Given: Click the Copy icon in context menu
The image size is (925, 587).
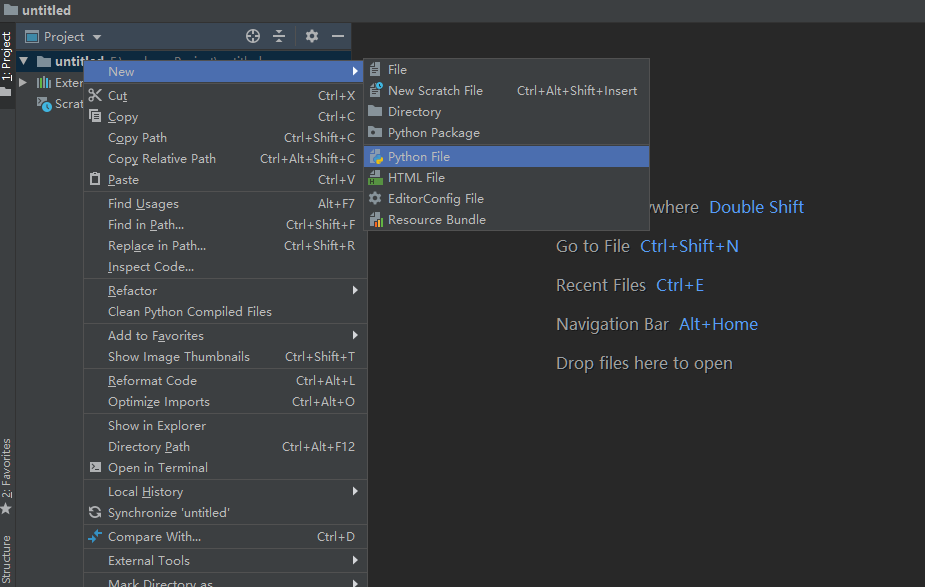Looking at the screenshot, I should tap(95, 116).
